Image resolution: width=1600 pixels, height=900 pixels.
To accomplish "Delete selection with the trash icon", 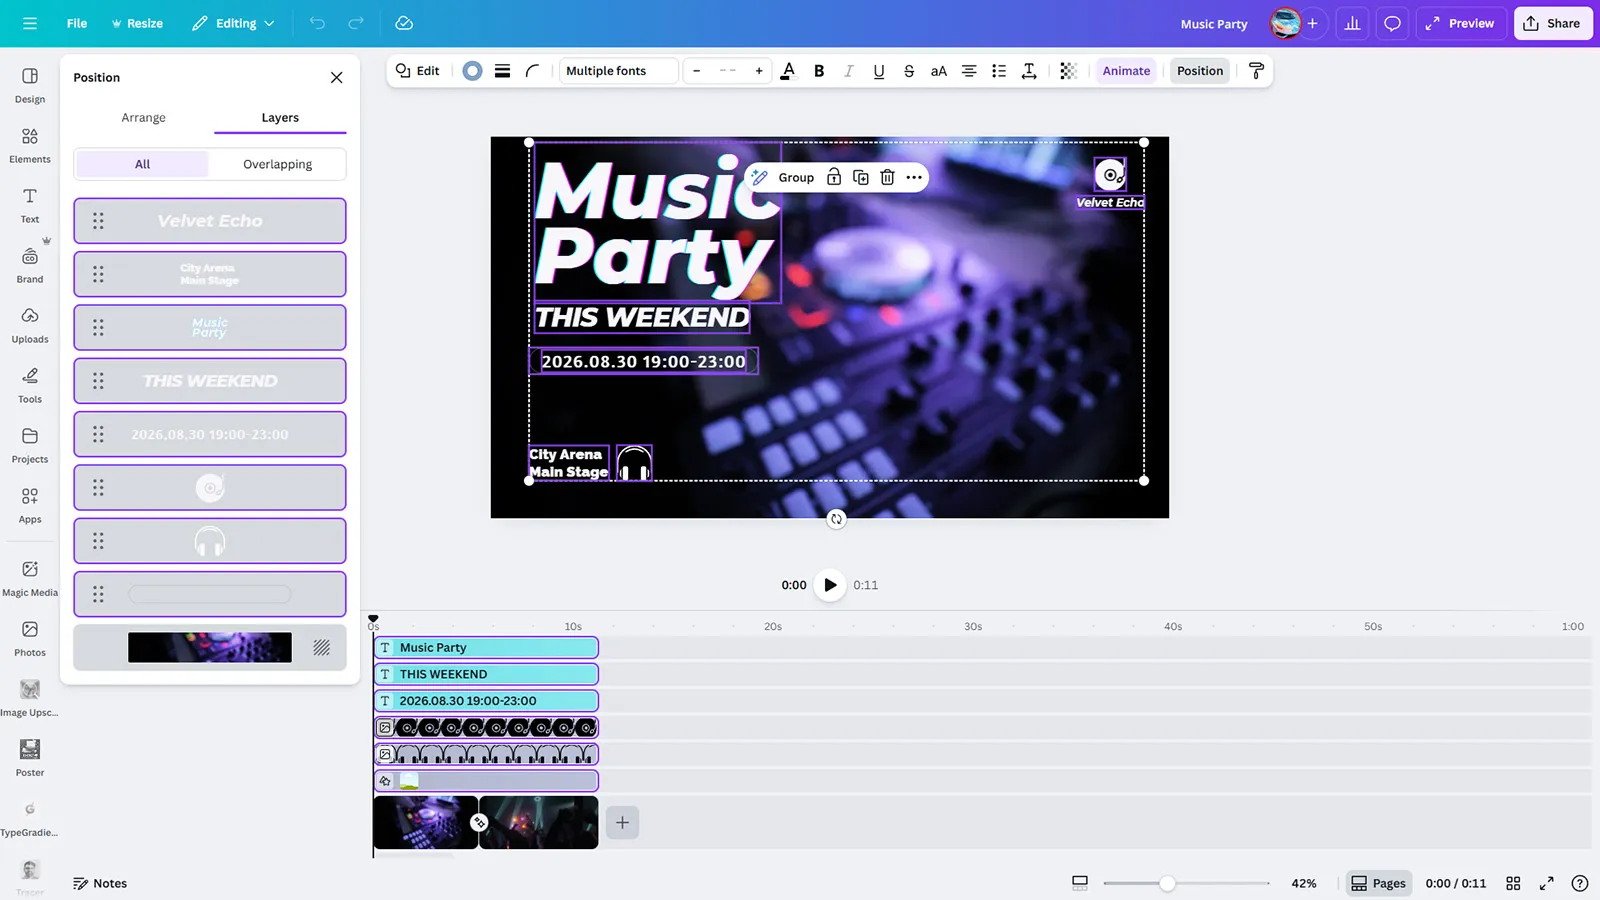I will point(887,177).
